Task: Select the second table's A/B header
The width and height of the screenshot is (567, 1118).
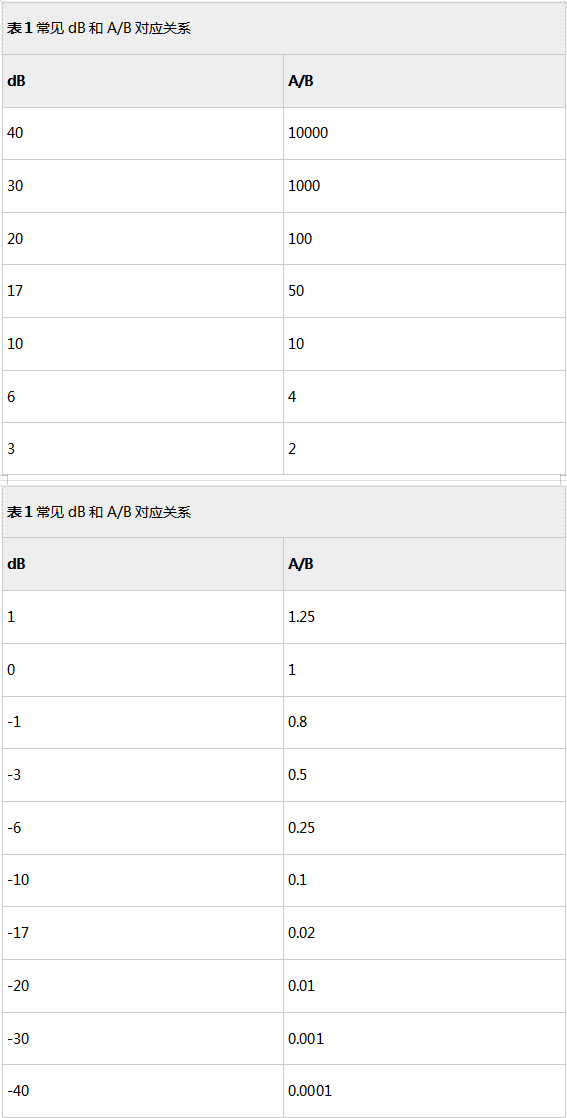Action: [424, 564]
